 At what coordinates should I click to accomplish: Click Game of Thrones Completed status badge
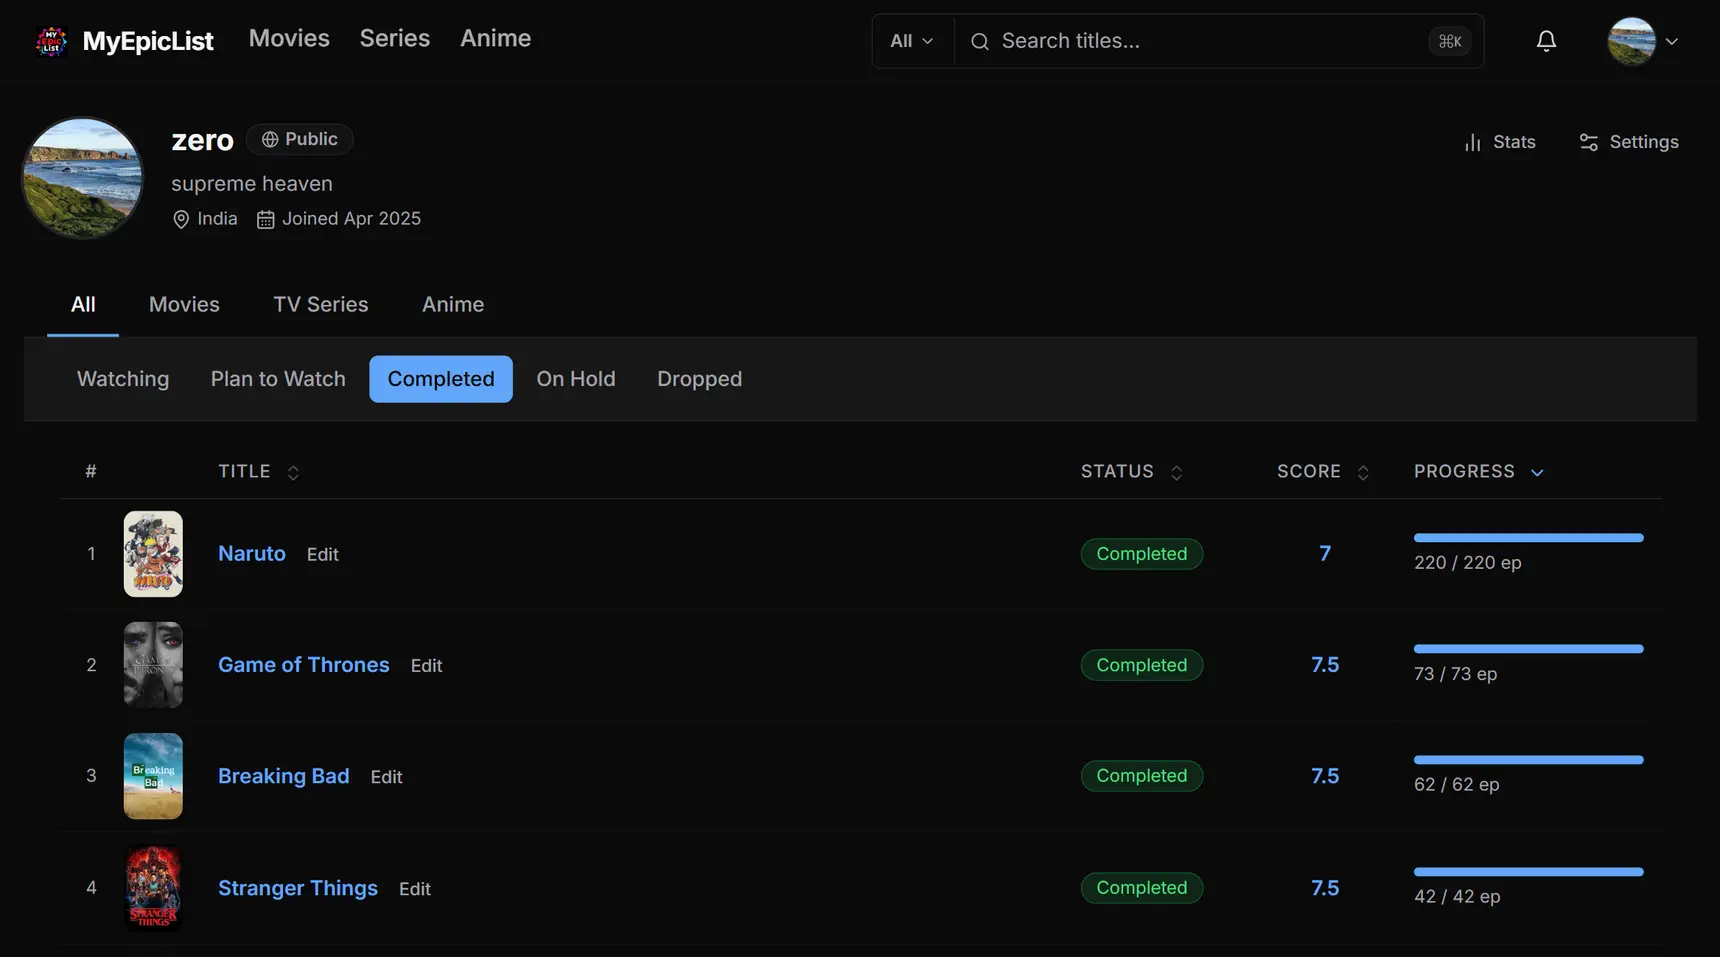coord(1142,665)
